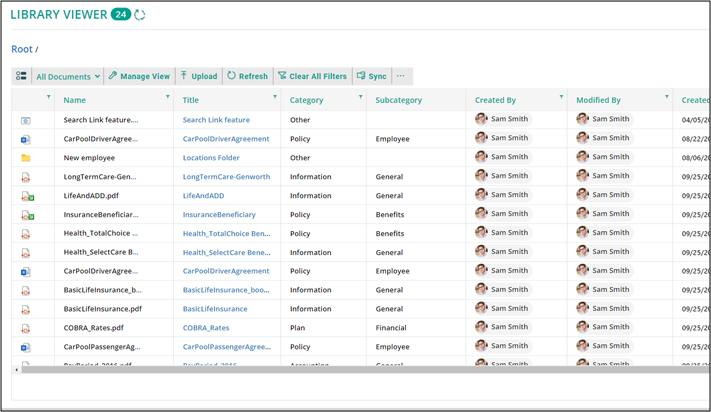Click the horizontal scrollbar track
Image resolution: width=711 pixels, height=412 pixels.
tap(366, 370)
